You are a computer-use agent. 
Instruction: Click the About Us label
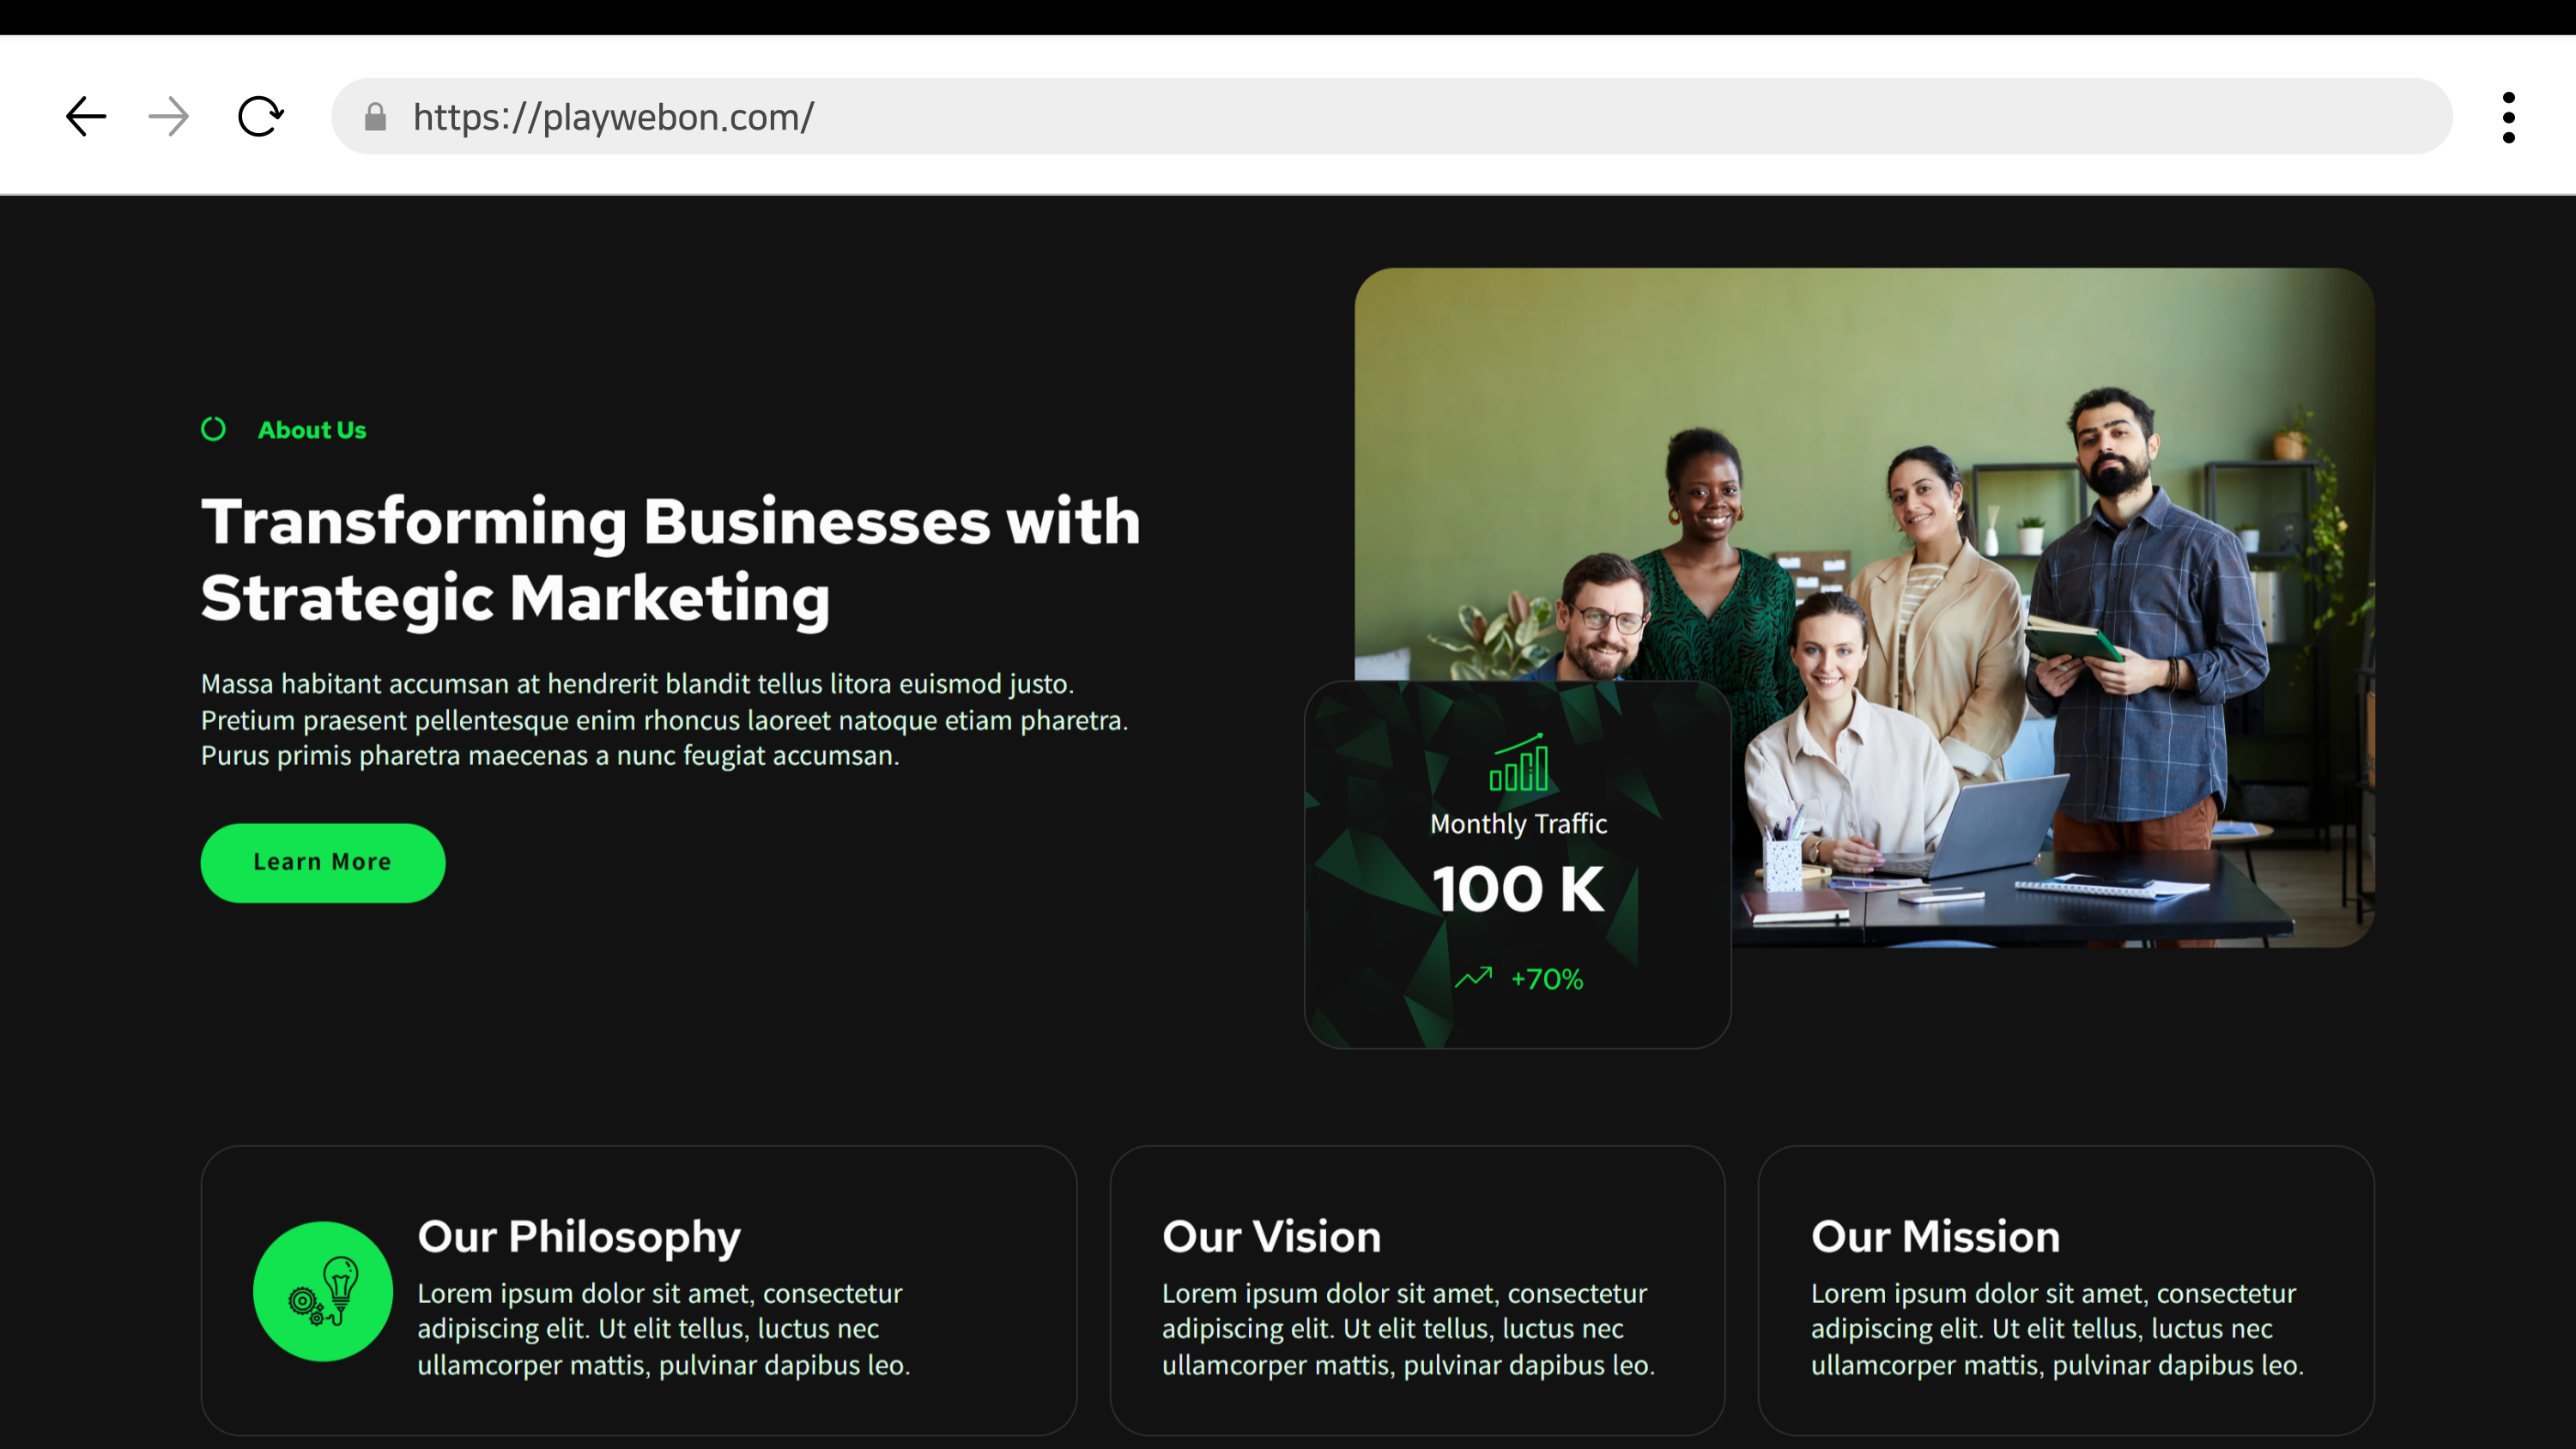point(312,430)
